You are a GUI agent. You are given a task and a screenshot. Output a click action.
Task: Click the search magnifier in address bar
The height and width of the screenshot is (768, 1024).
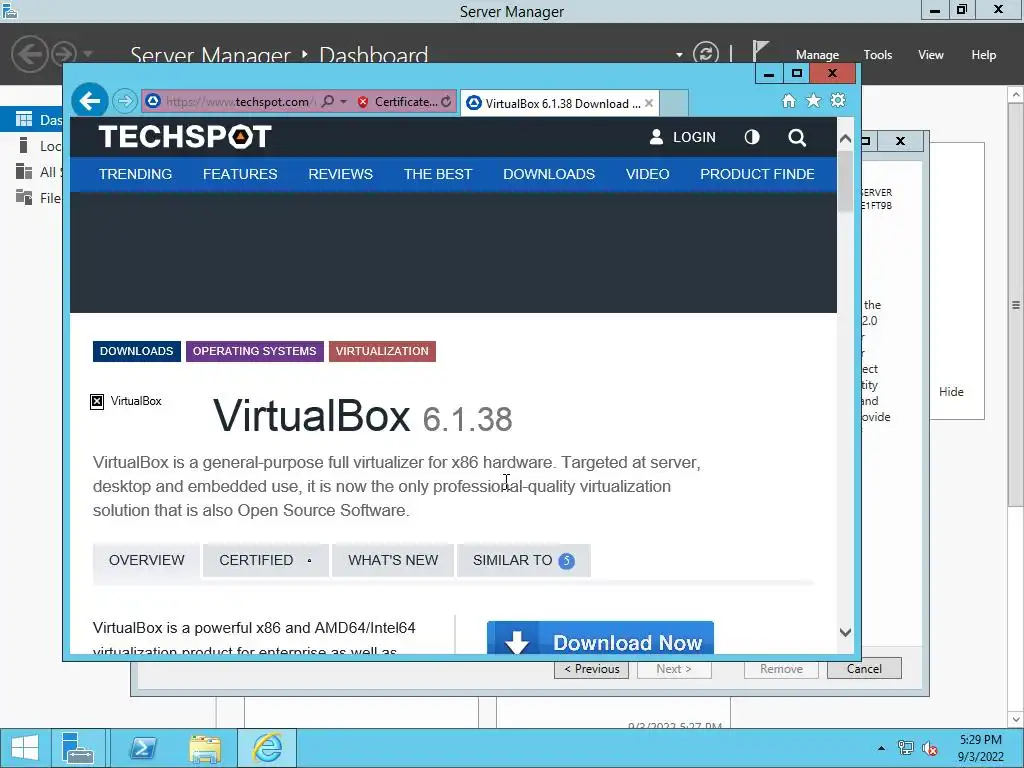[328, 102]
